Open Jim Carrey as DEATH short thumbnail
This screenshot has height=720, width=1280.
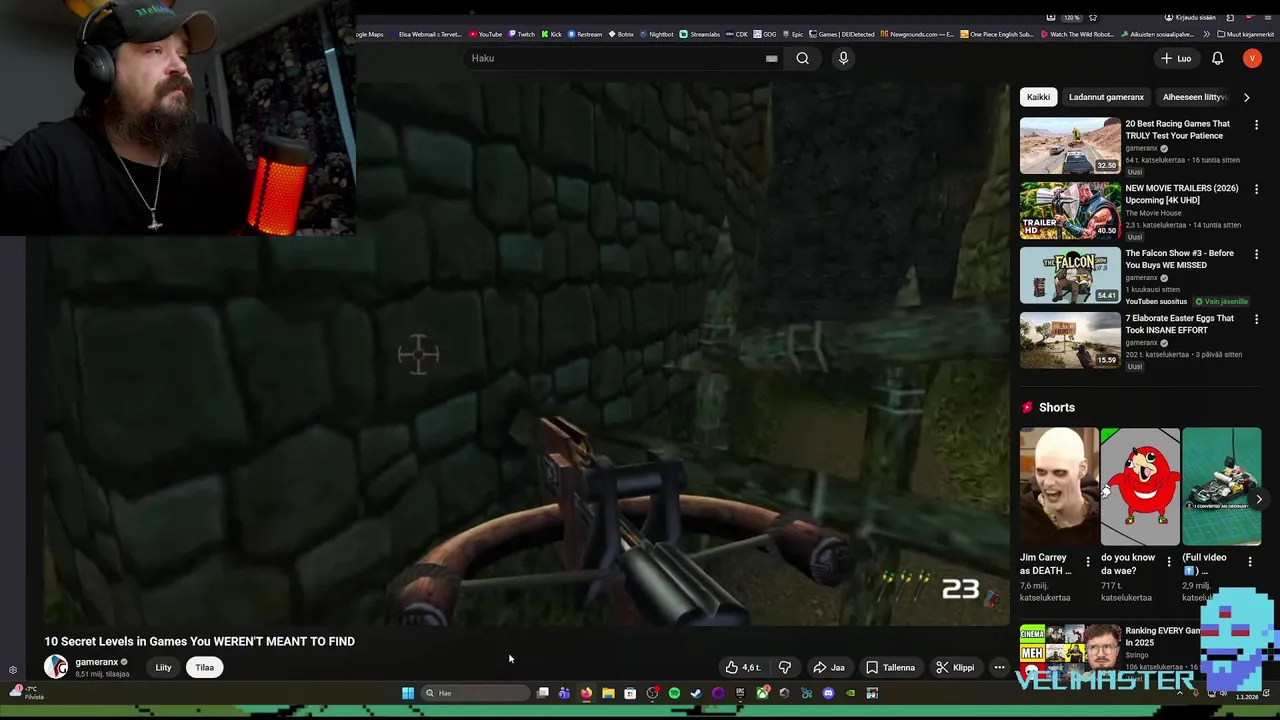tap(1059, 487)
